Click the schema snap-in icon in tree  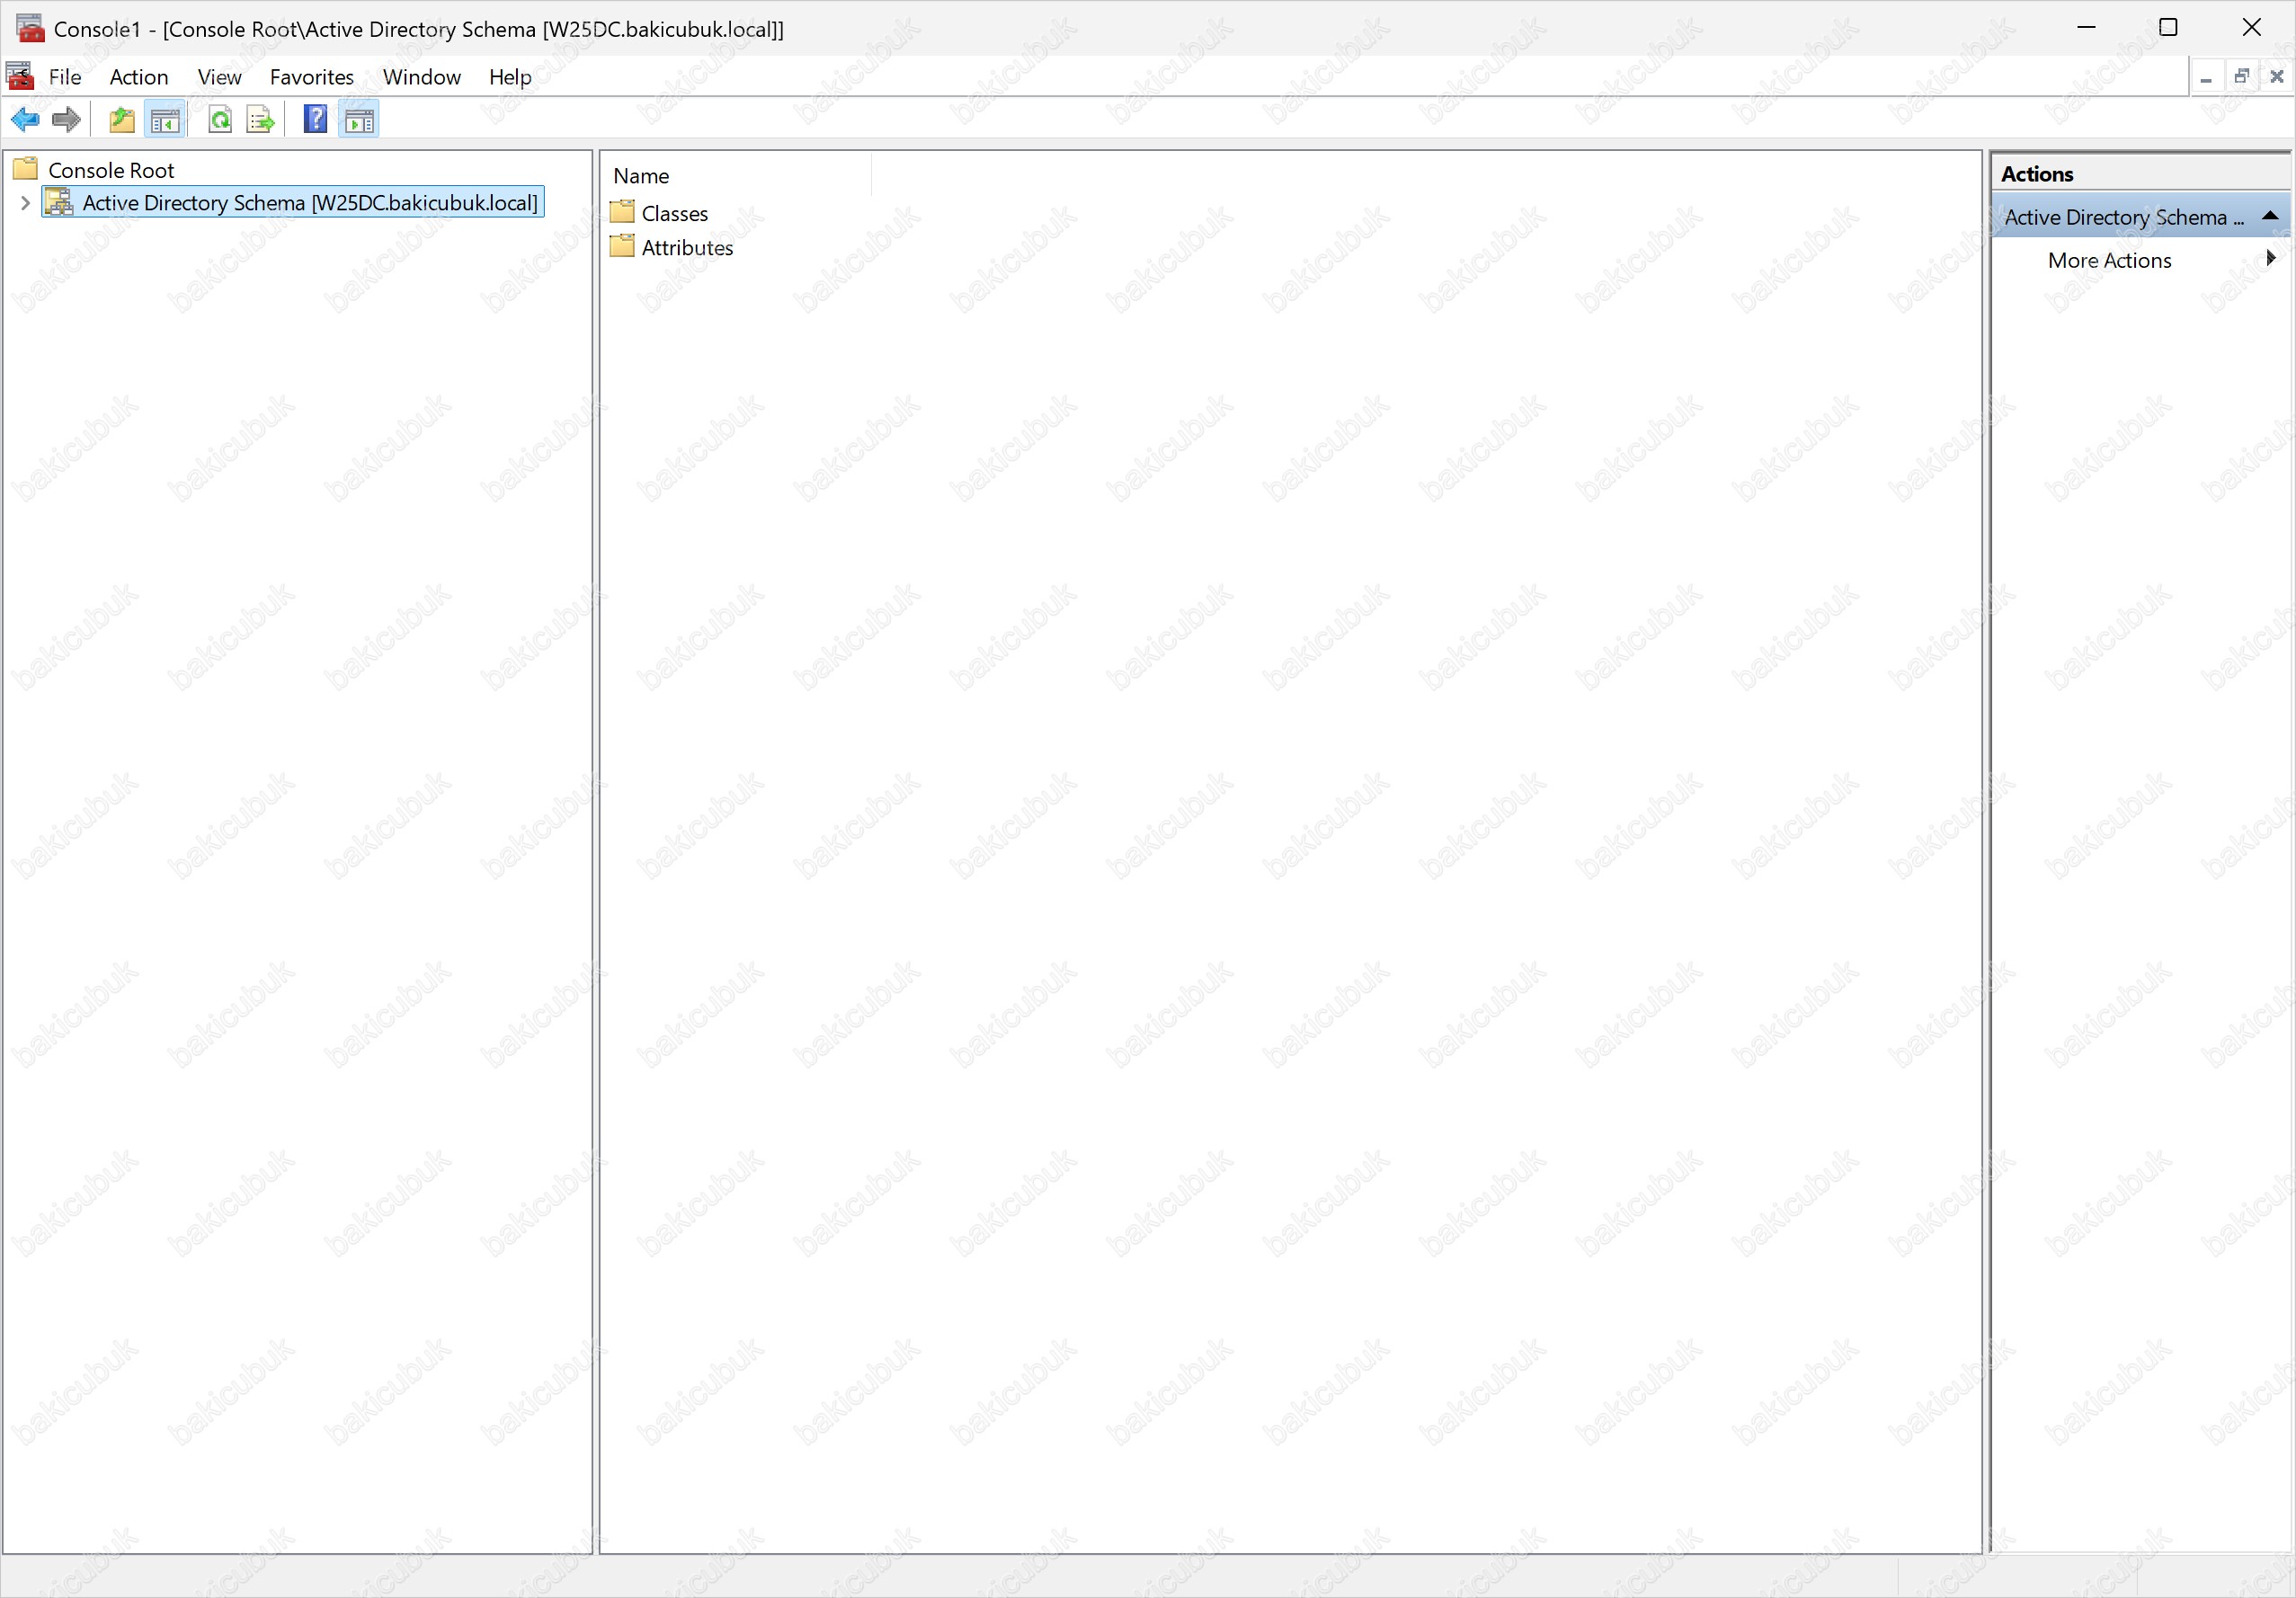59,202
